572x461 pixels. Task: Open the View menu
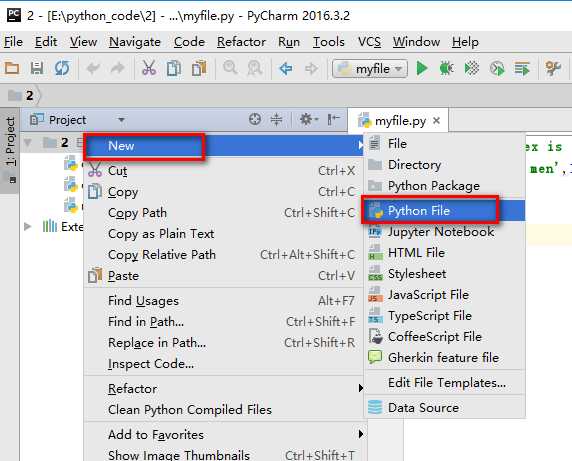click(84, 42)
